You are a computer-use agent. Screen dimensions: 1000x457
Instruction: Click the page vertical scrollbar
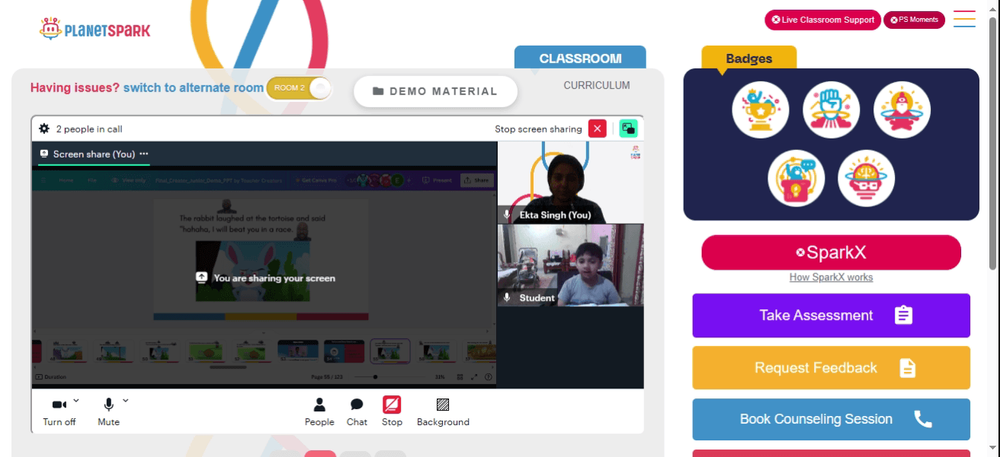[994, 143]
